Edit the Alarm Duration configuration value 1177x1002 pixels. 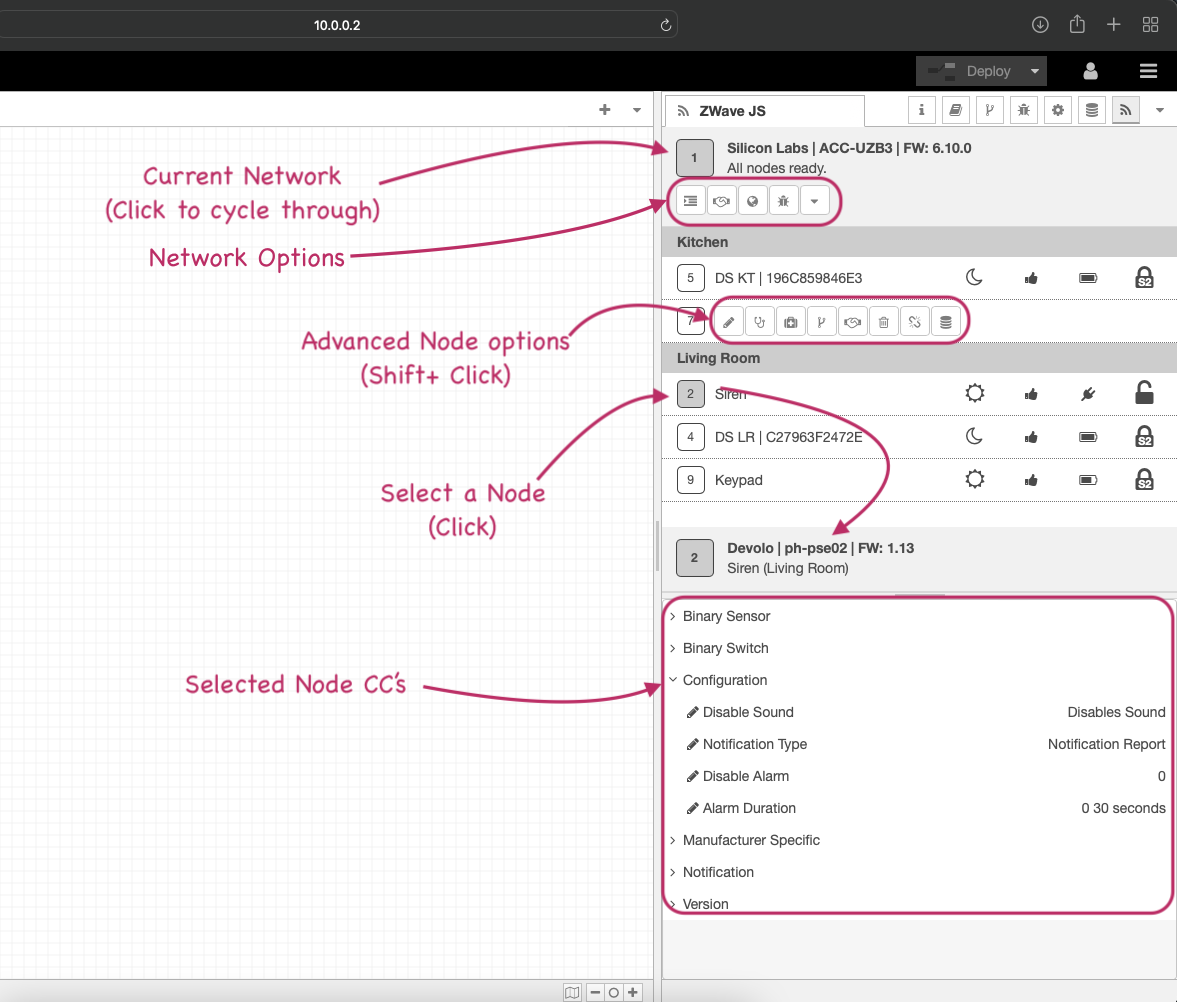pos(692,808)
